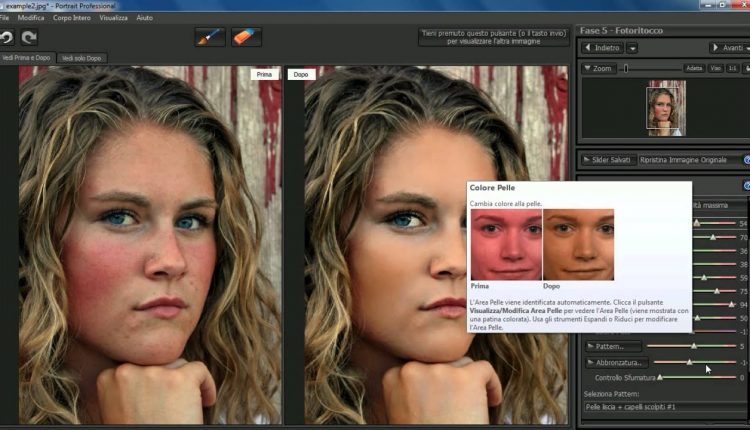Click the Viso zoom button
The image size is (750, 430).
point(716,68)
